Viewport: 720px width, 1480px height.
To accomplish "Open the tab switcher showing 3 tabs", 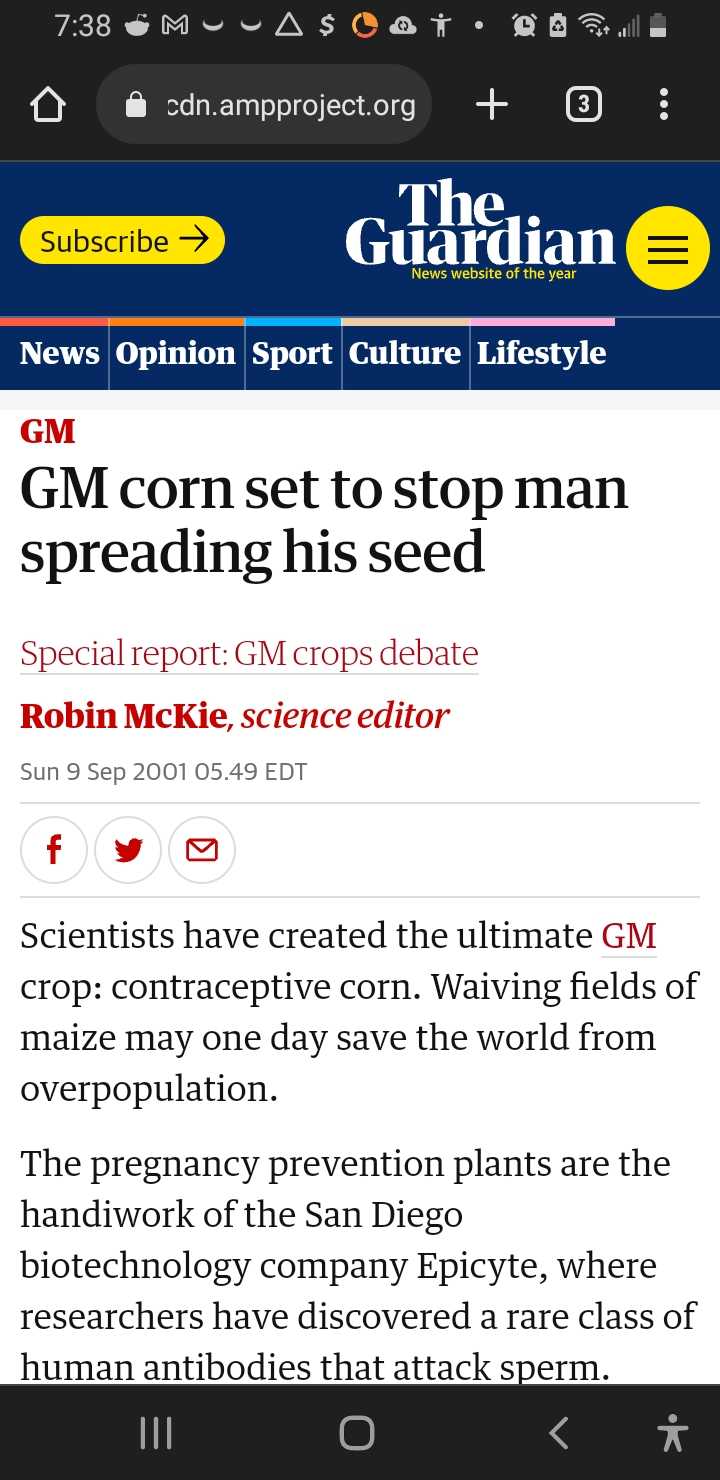I will pos(584,104).
